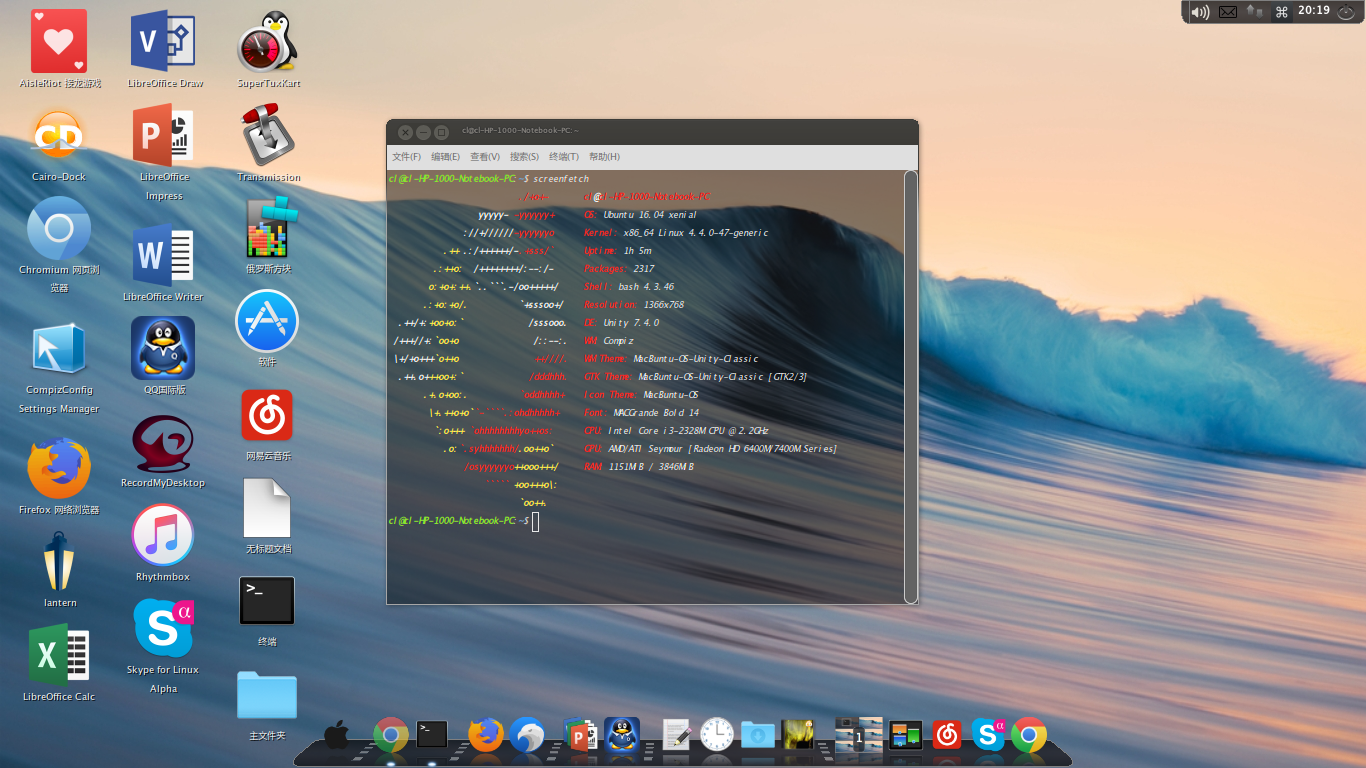Click 'Resolution: 1366x768' text
The height and width of the screenshot is (768, 1366).
click(634, 305)
